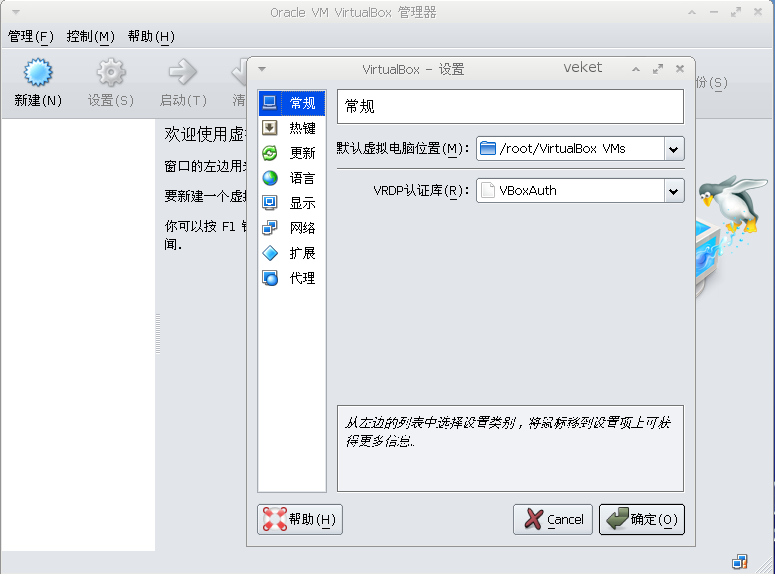Viewport: 775px width, 574px height.
Task: Open the settings dialog window menu arrow
Action: pyautogui.click(x=262, y=69)
